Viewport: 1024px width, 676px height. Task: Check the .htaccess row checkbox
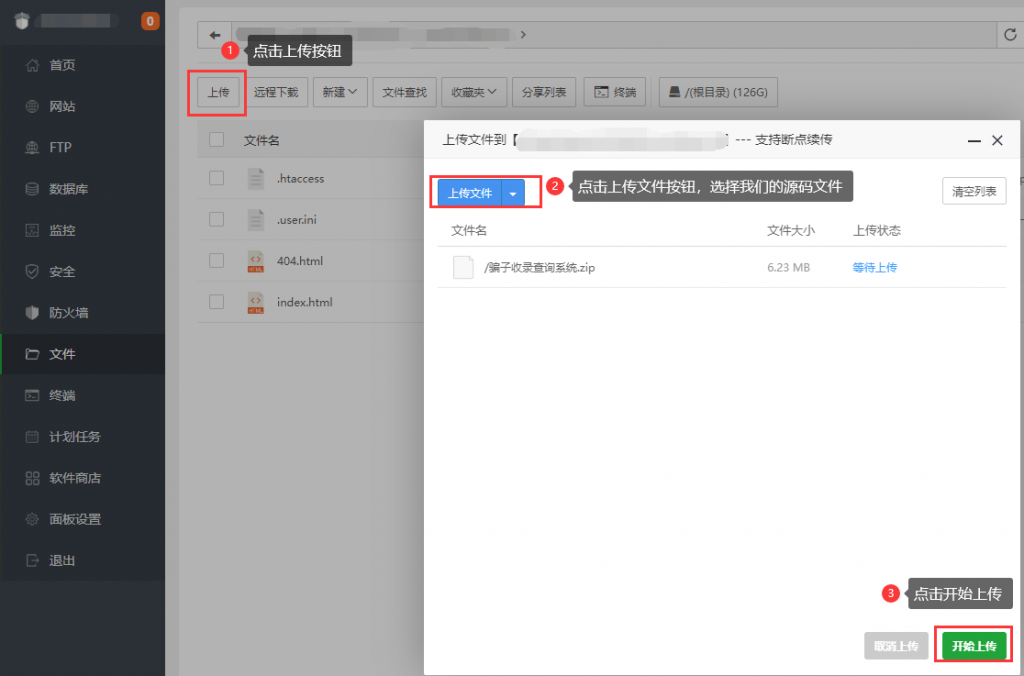click(216, 178)
